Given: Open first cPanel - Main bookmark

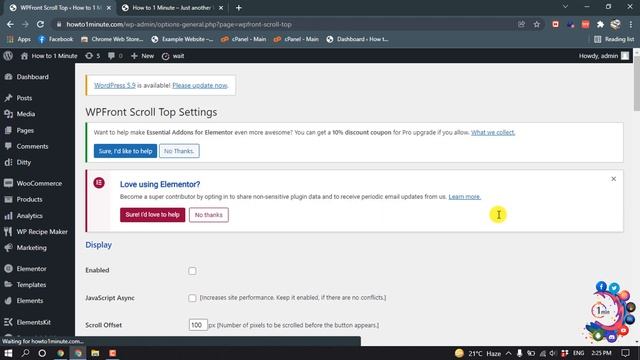Looking at the screenshot, I should click(244, 39).
